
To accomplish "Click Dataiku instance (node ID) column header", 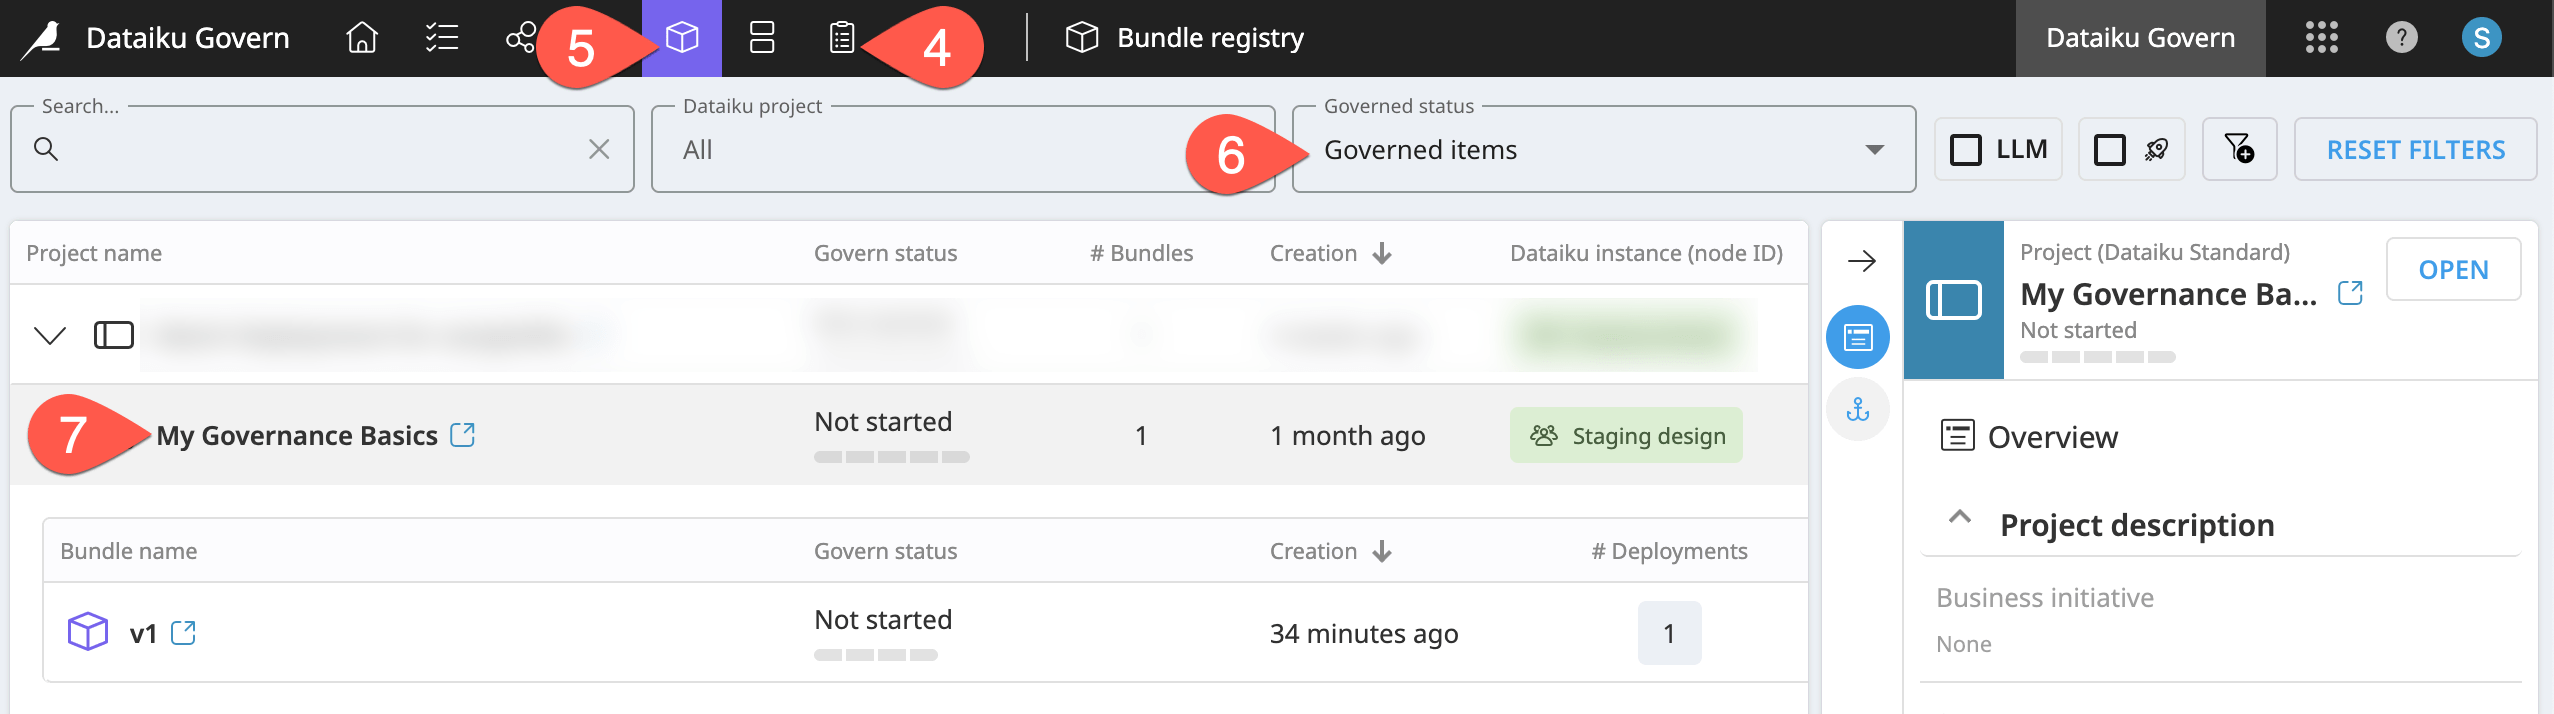I will coord(1646,253).
